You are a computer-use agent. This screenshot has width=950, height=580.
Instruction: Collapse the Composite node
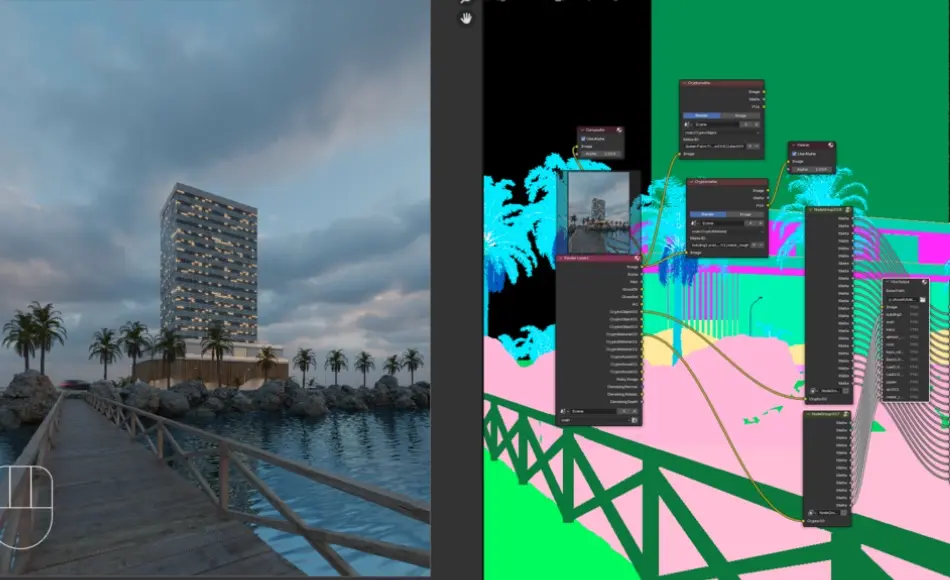[x=580, y=130]
